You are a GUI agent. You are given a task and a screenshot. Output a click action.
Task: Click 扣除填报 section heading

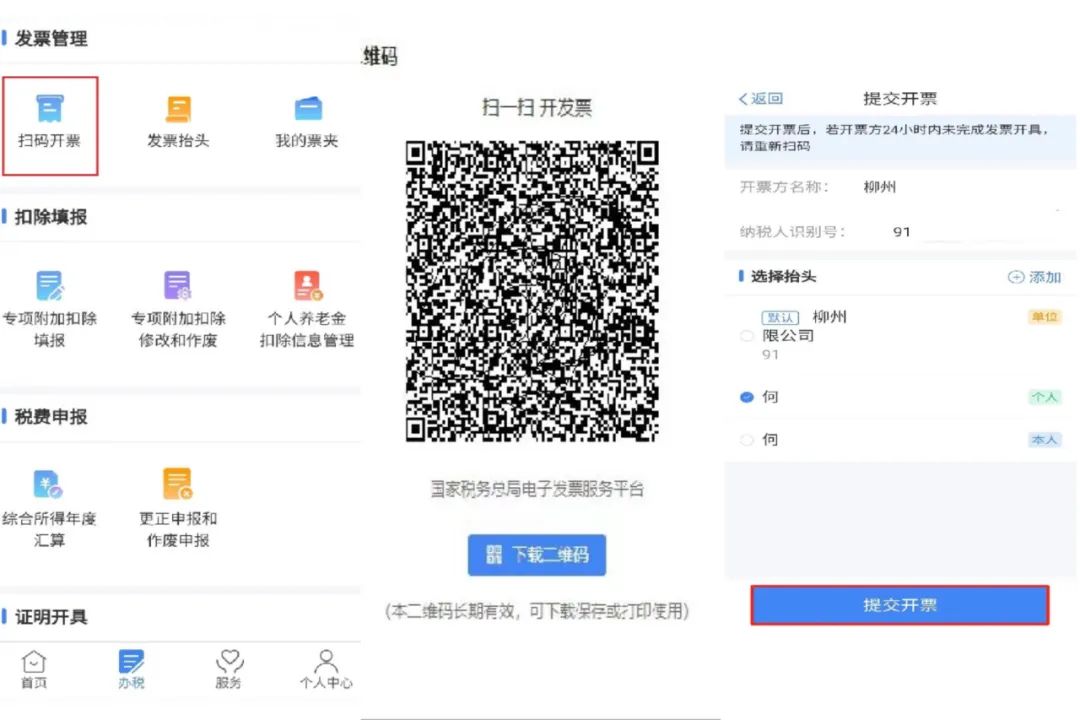coord(51,217)
